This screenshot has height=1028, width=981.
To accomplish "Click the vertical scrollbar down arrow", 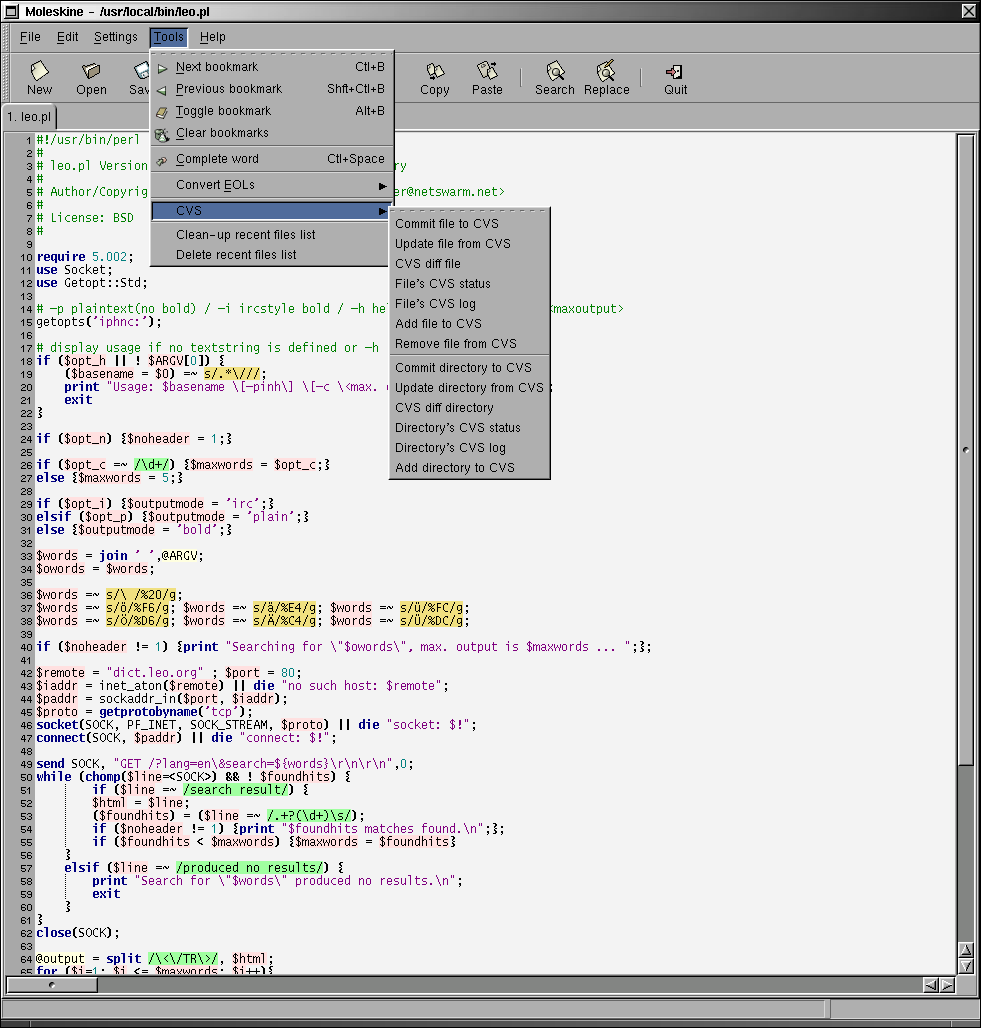I will (x=965, y=967).
